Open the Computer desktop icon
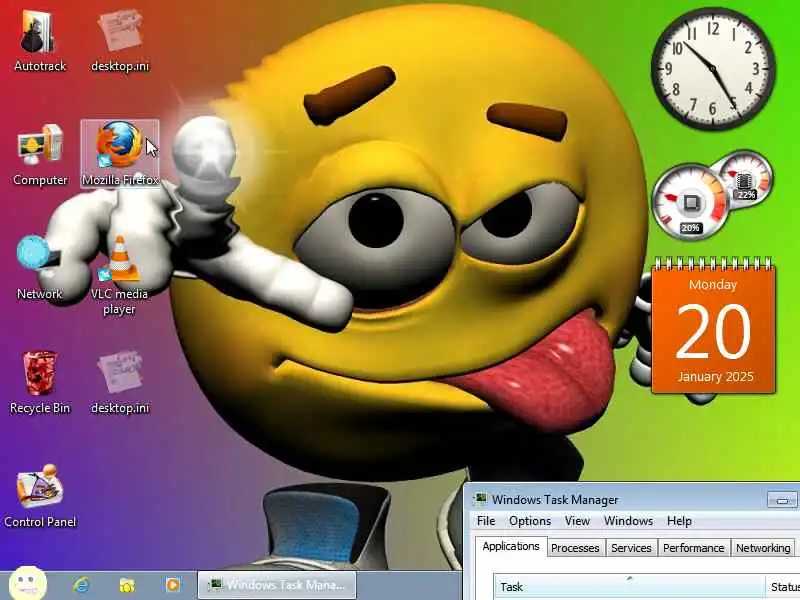The width and height of the screenshot is (800, 600). [40, 155]
